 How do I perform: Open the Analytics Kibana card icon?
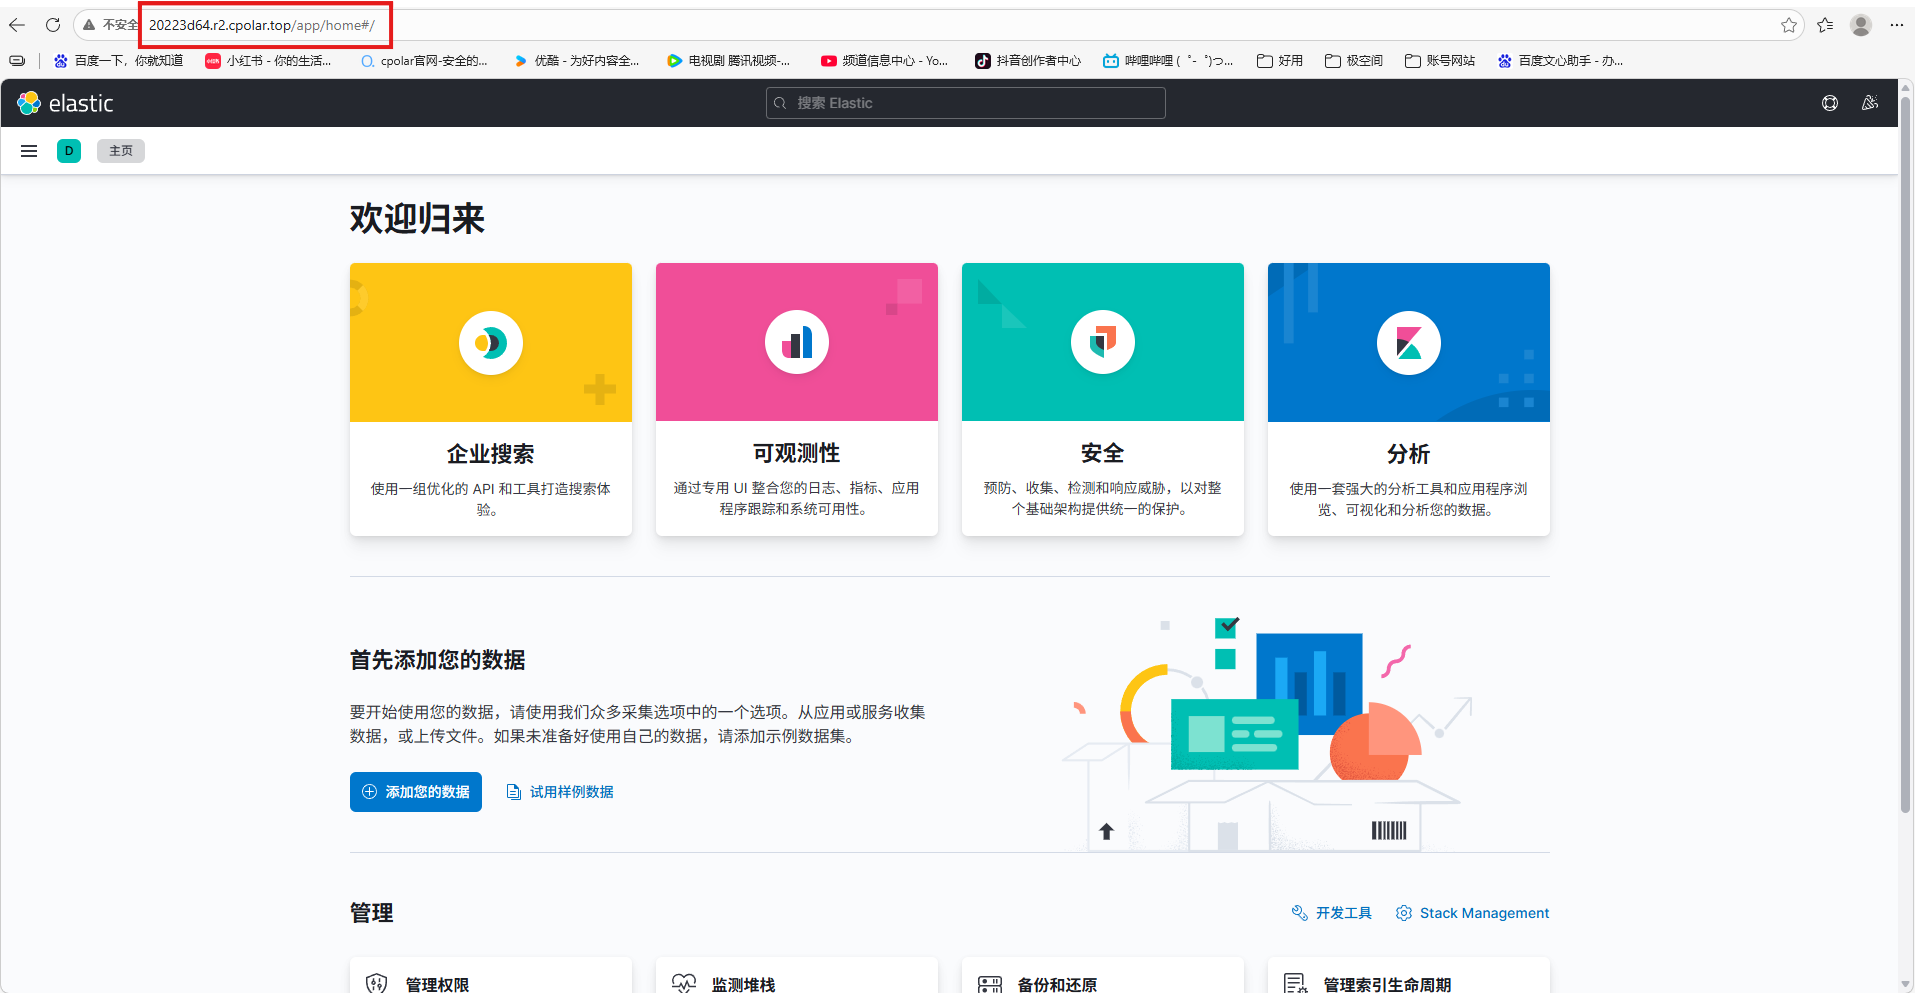[1408, 343]
